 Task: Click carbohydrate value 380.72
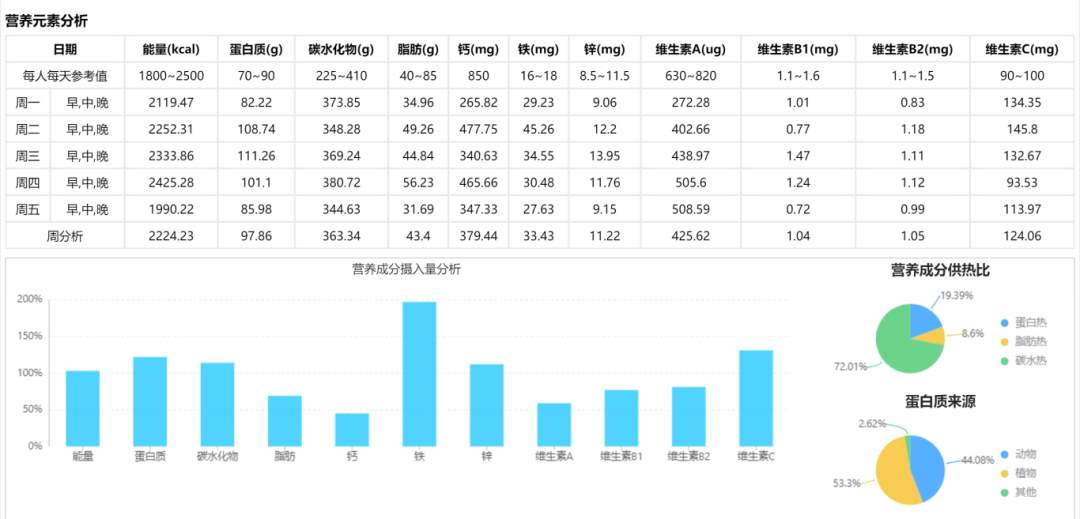342,183
